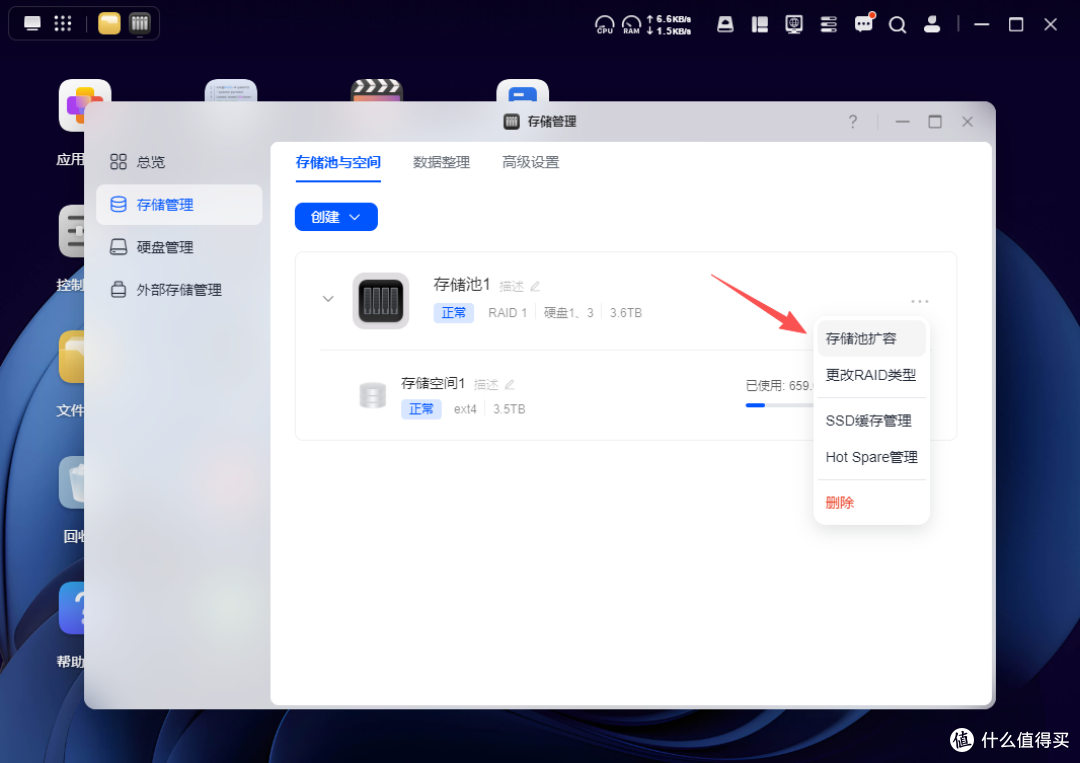
Task: Collapse the 存储池1 chevron expander
Action: (x=328, y=299)
